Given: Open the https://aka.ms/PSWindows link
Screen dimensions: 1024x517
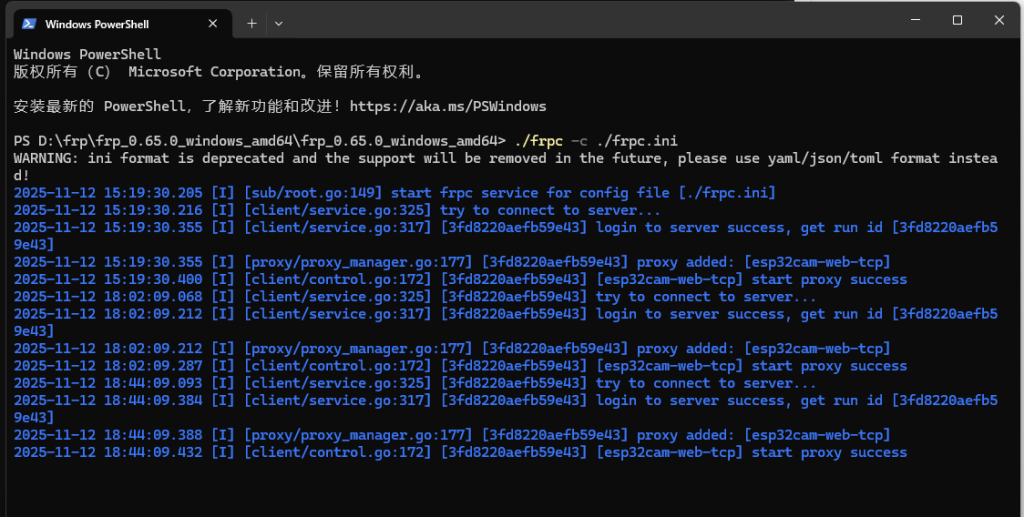Looking at the screenshot, I should pos(448,106).
